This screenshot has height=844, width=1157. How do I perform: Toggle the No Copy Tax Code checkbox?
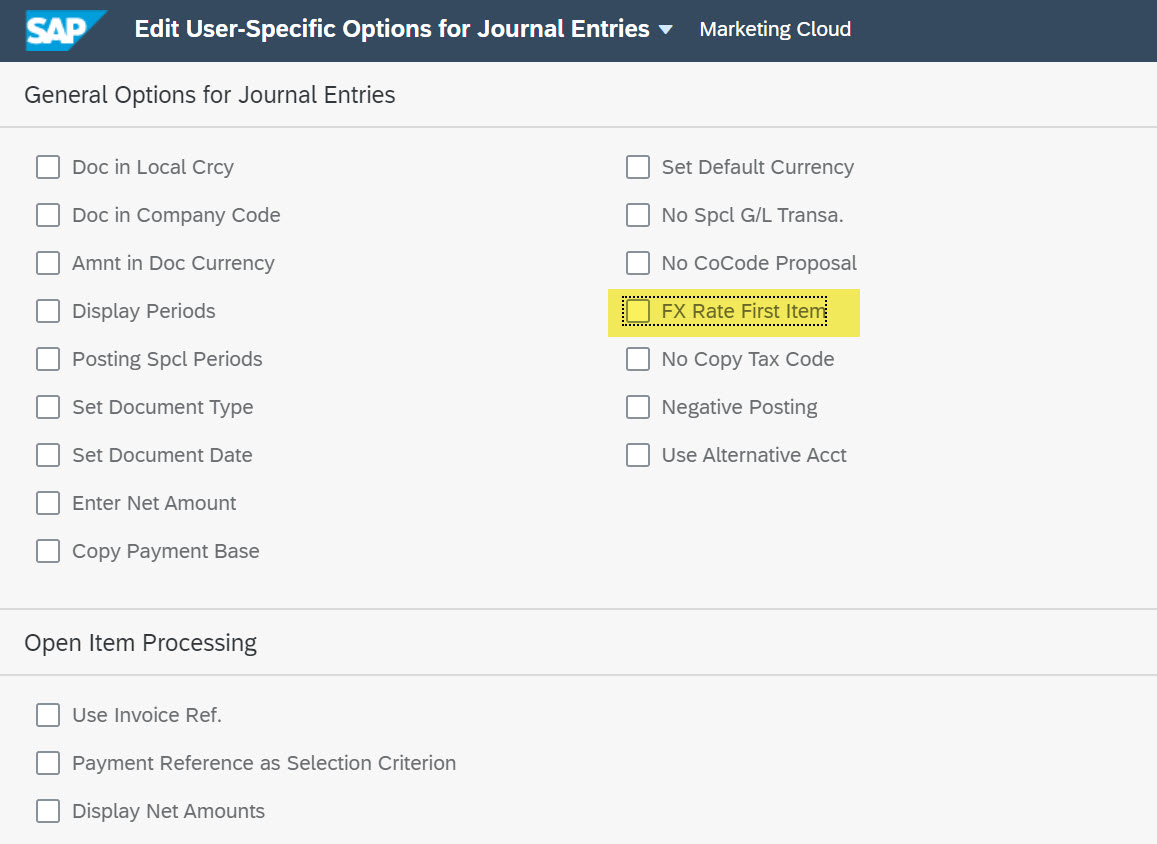tap(638, 359)
